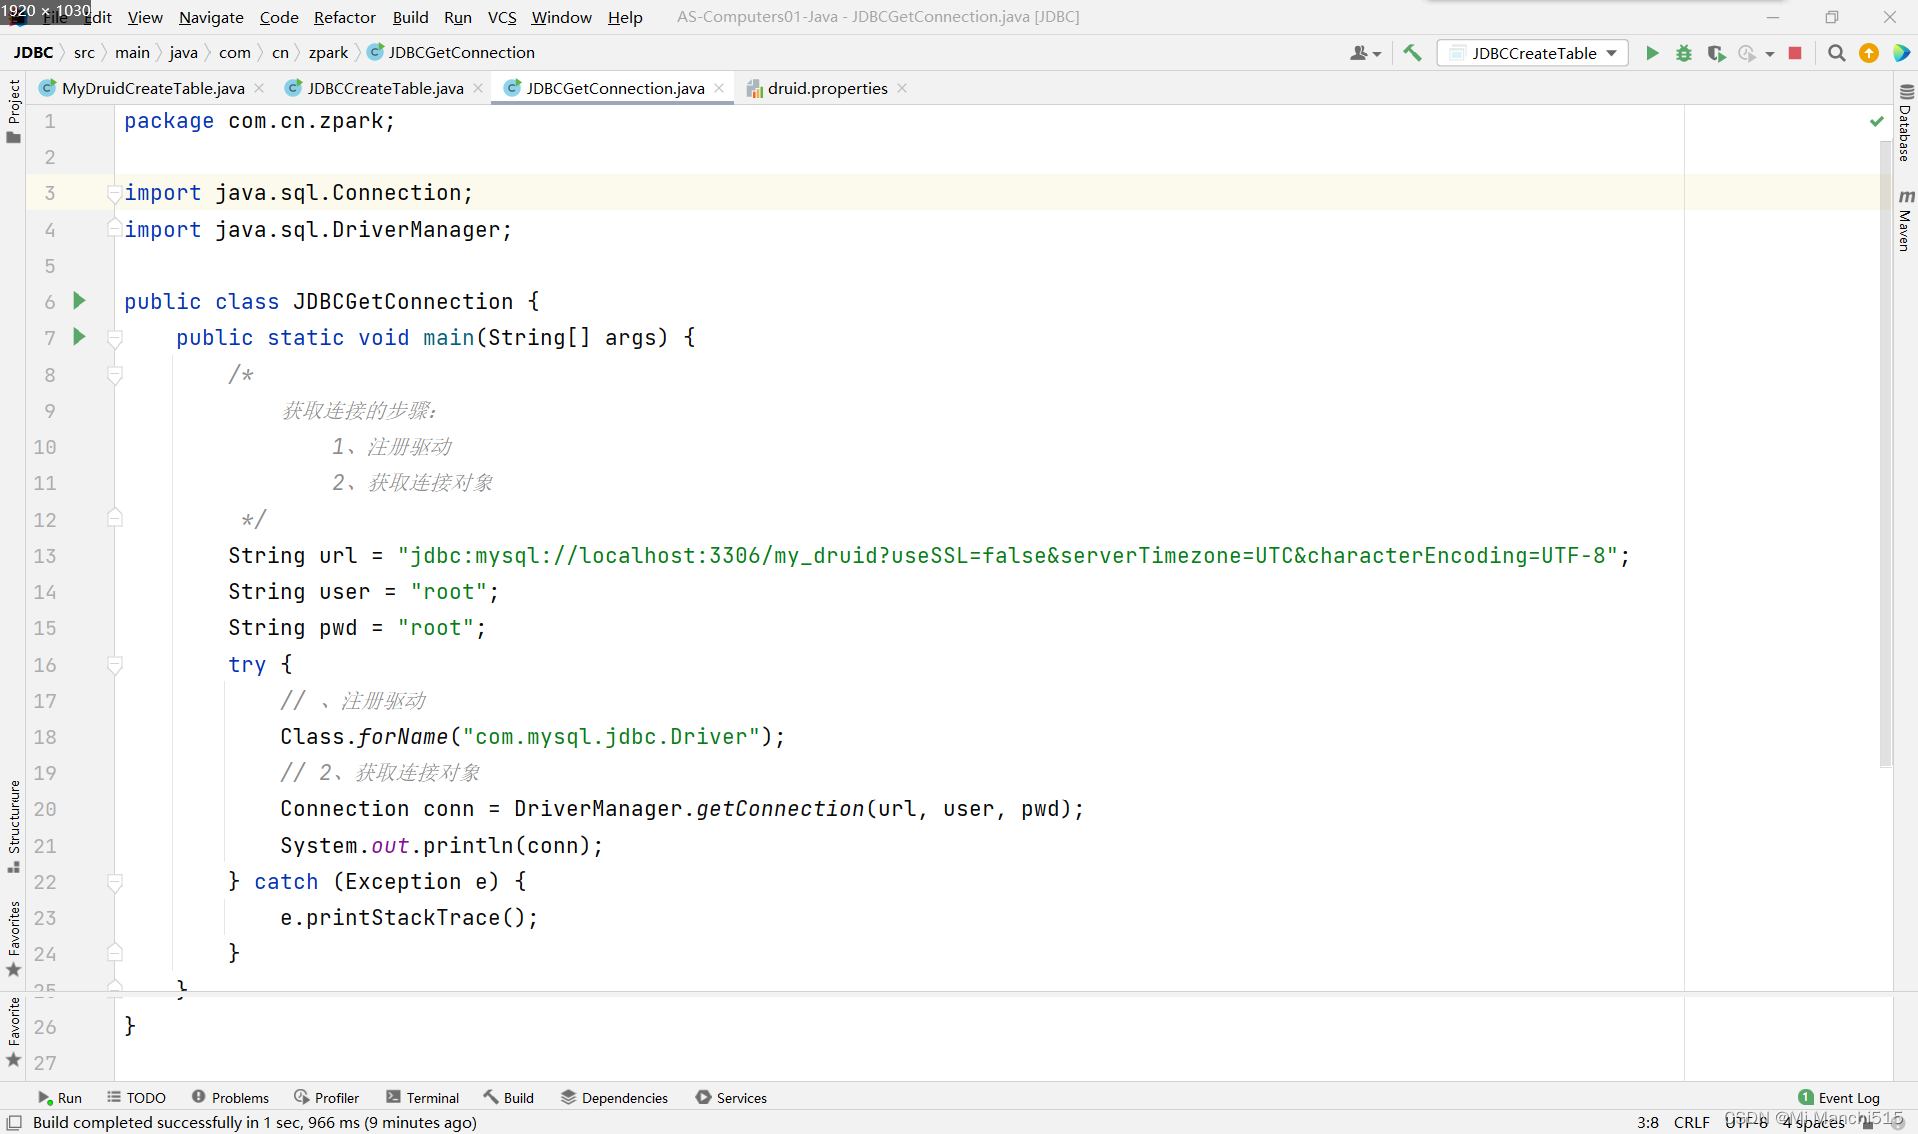The height and width of the screenshot is (1134, 1918).
Task: Close the JDBCGetConnection.java tab
Action: point(719,88)
